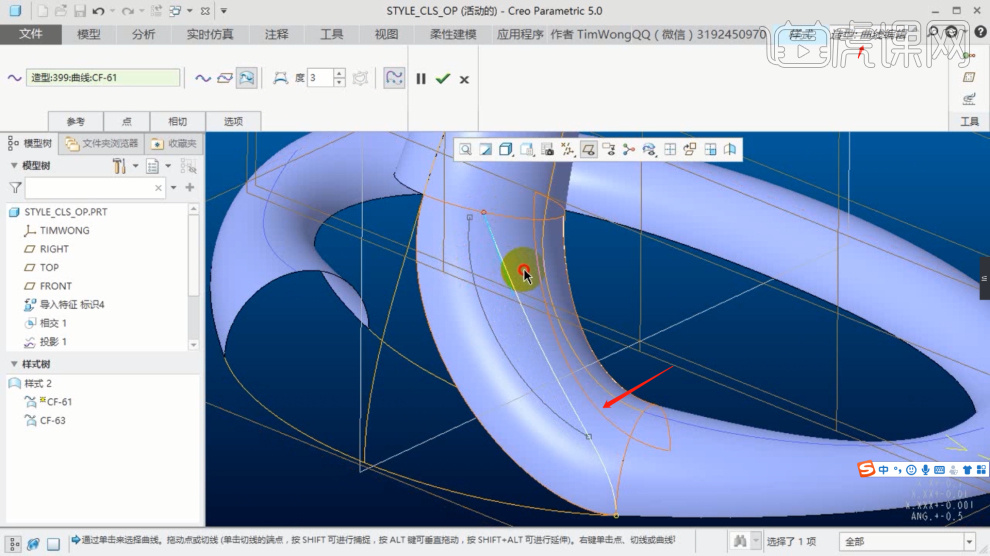
Task: Increase the curve degree spinner value
Action: pos(340,73)
